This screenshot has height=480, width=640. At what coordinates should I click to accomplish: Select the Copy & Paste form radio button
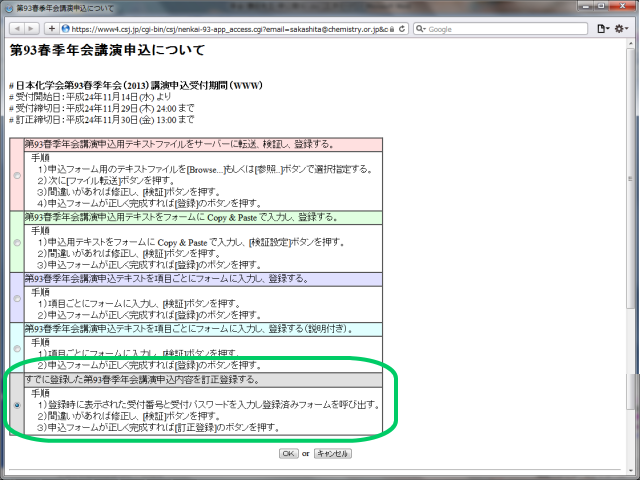pyautogui.click(x=17, y=242)
